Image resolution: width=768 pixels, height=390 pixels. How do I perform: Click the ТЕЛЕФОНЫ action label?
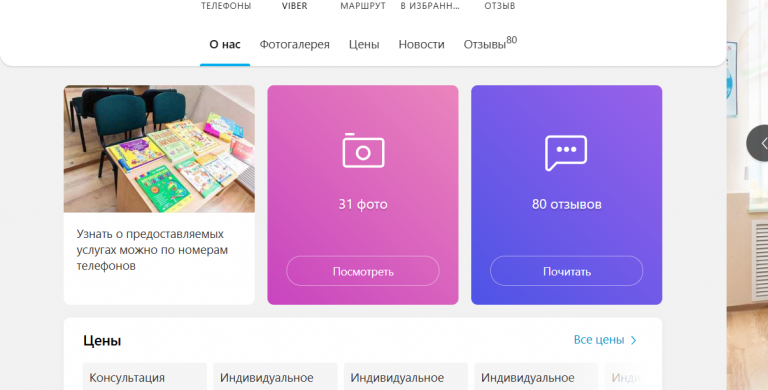(226, 6)
